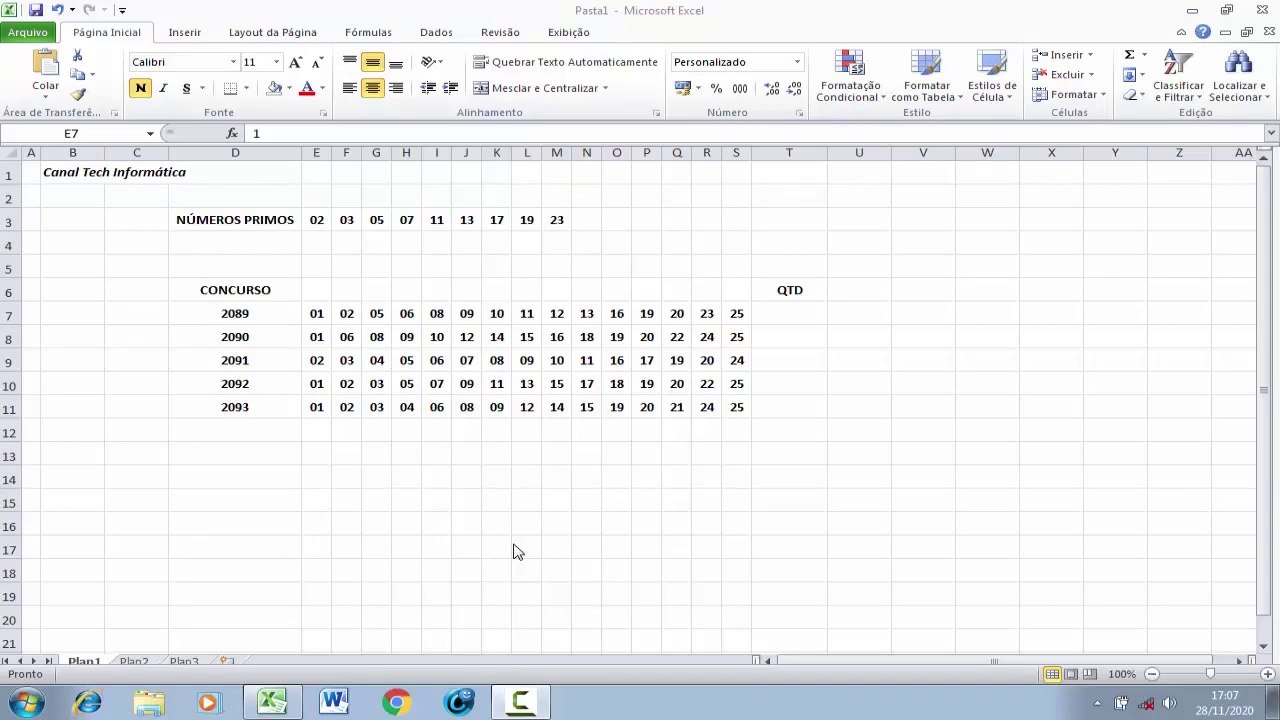Click the Word icon in taskbar
Viewport: 1280px width, 720px height.
[334, 702]
